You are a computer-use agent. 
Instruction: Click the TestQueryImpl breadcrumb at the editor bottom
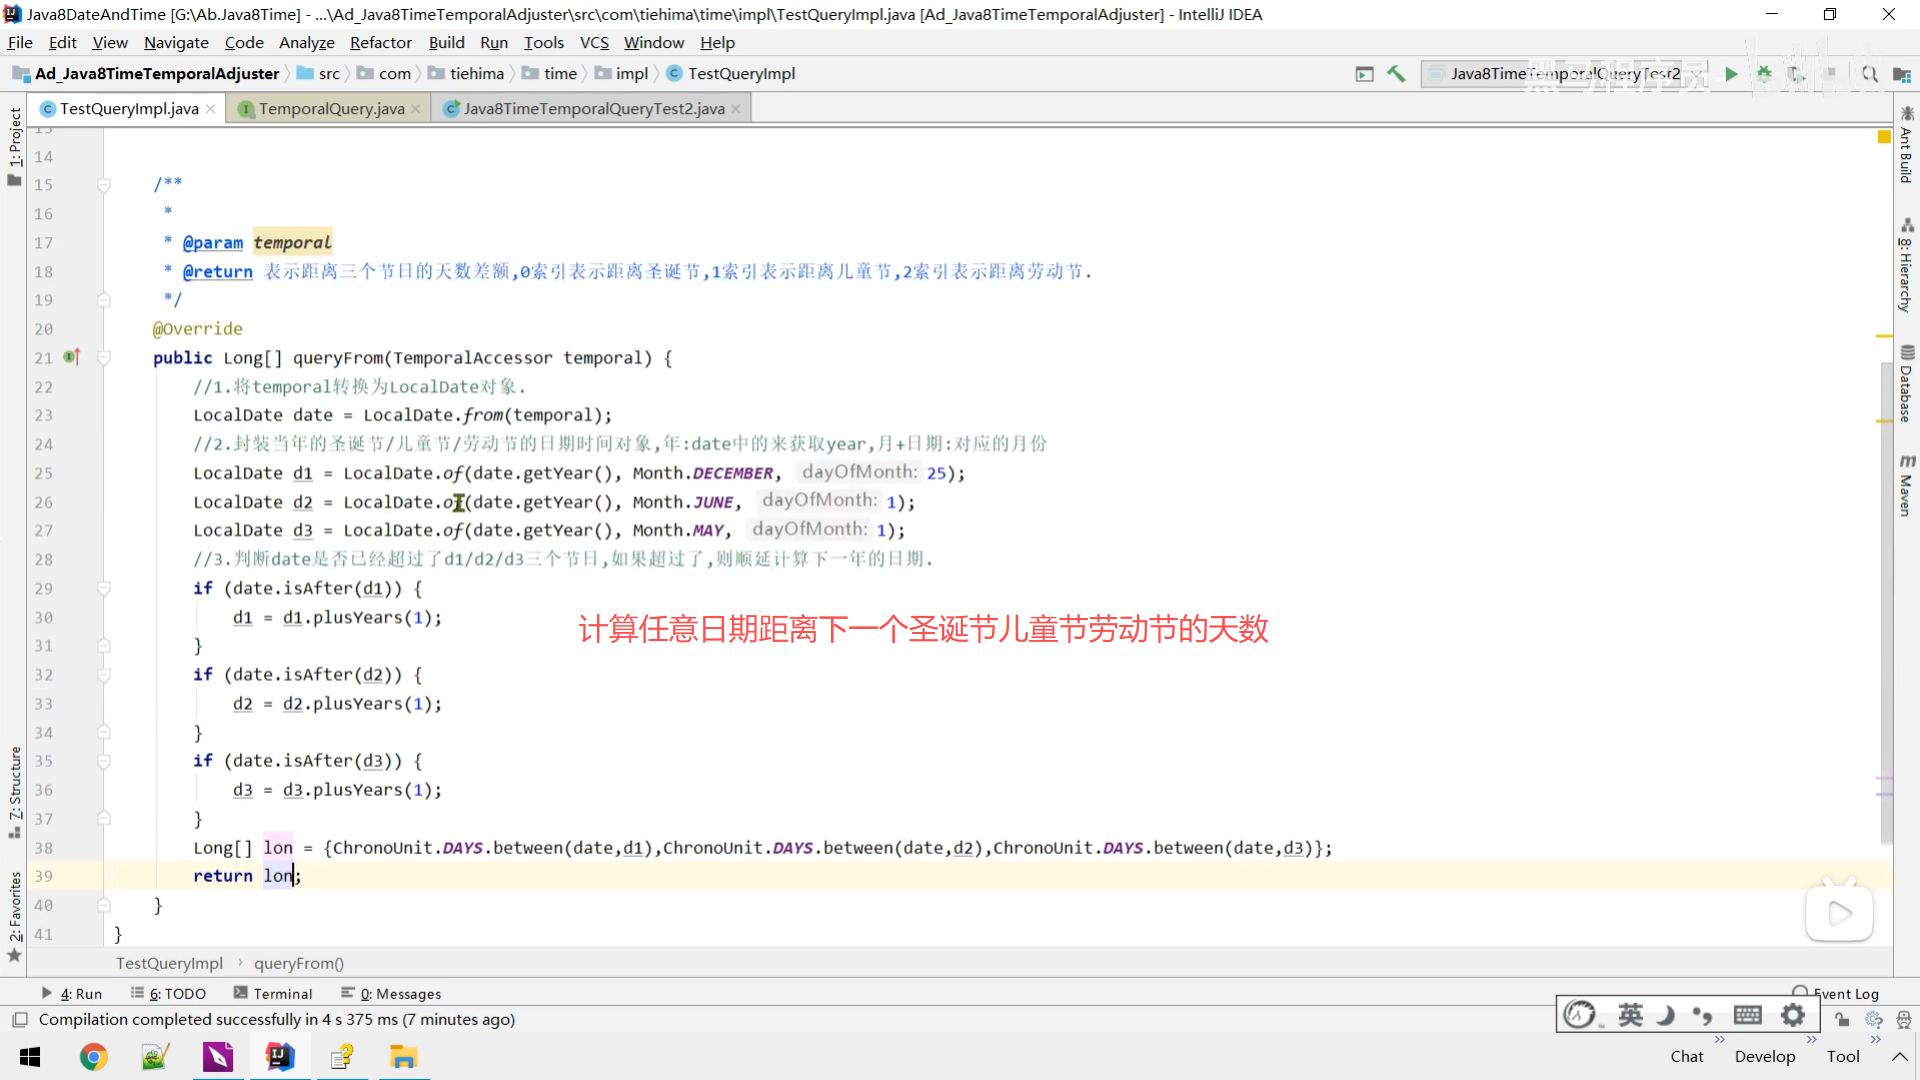169,963
